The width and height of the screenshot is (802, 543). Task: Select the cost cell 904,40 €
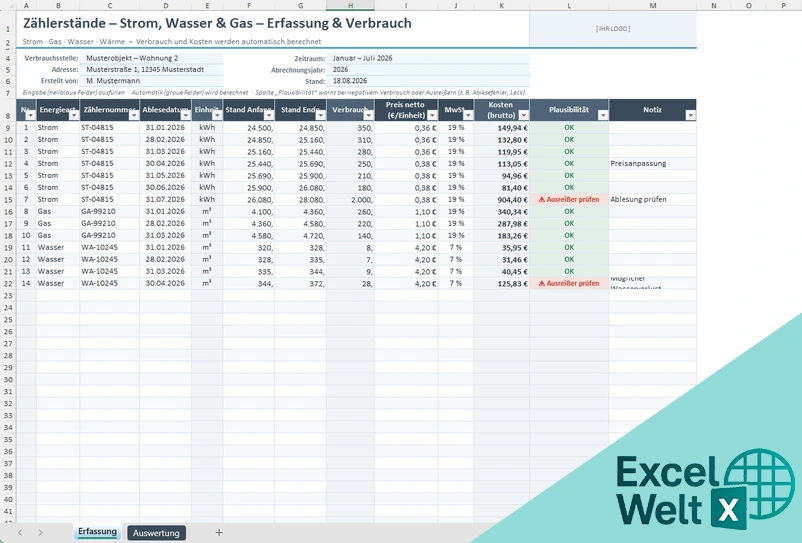502,199
